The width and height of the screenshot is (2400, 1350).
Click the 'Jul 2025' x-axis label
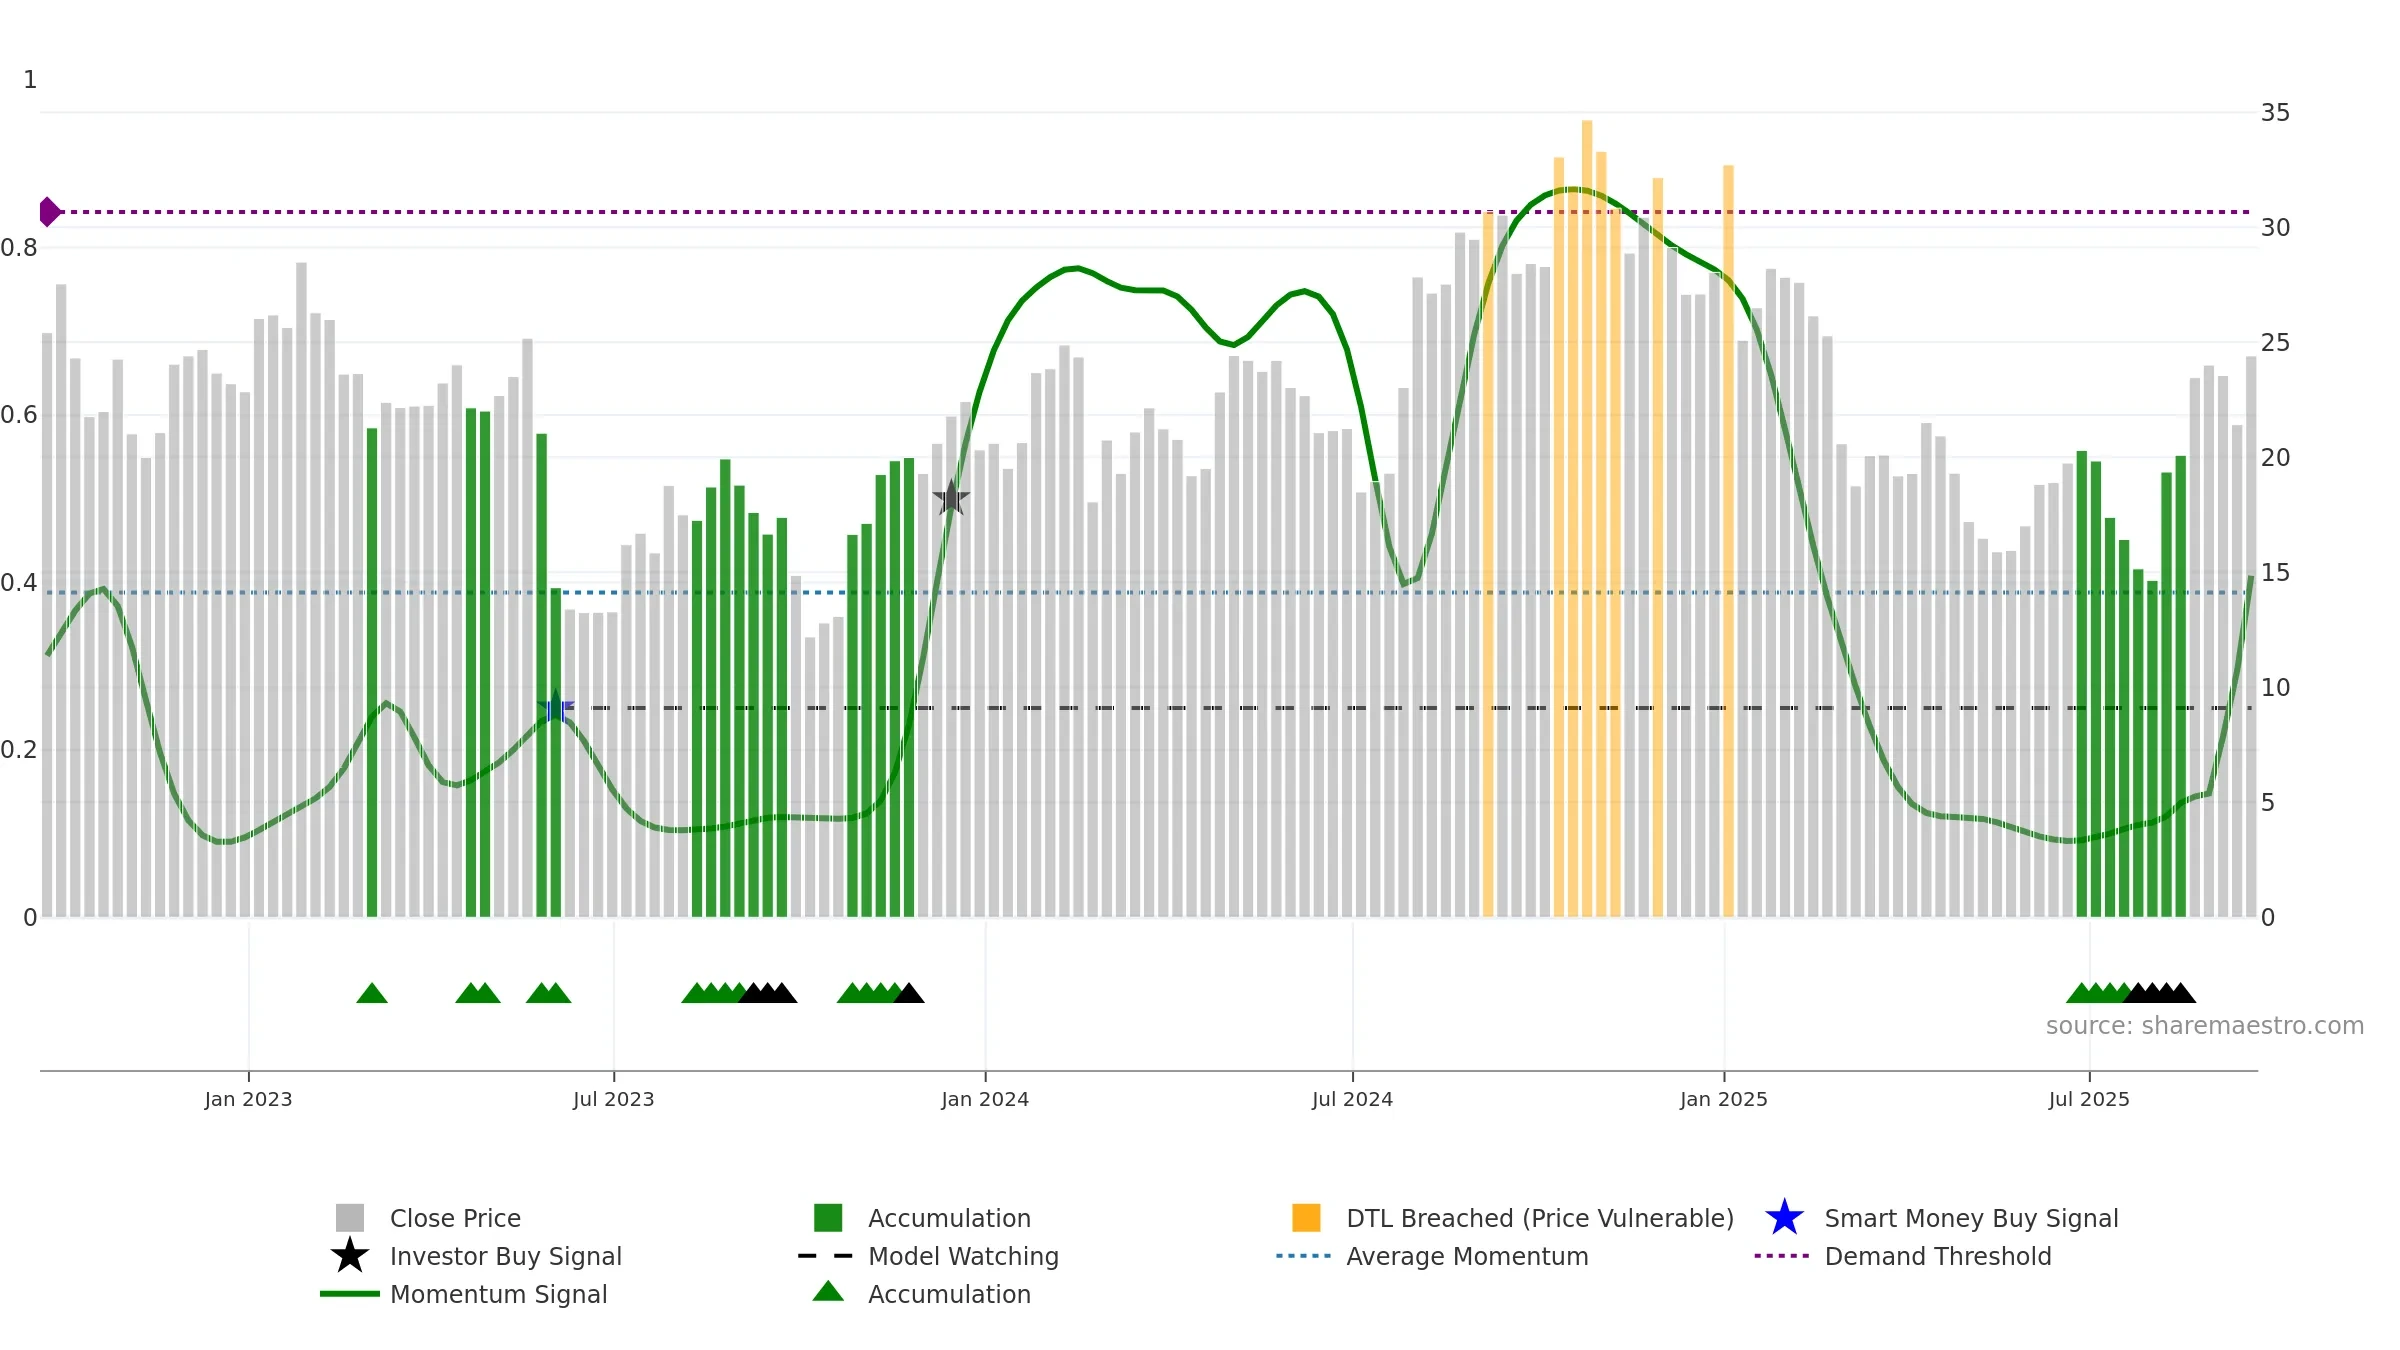2089,1099
